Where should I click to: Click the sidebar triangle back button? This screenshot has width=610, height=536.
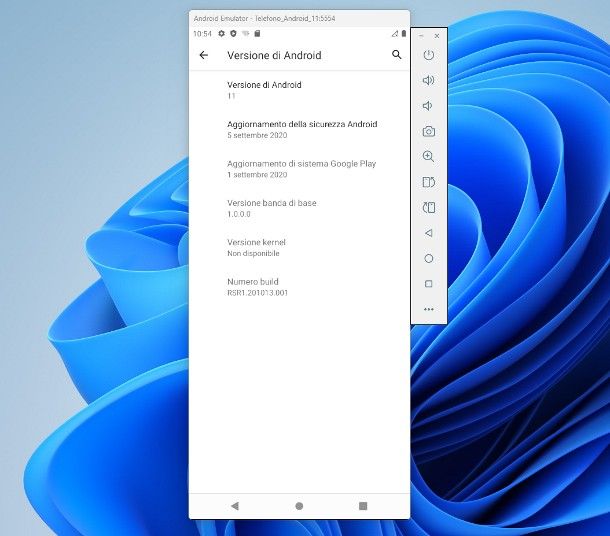pyautogui.click(x=428, y=233)
